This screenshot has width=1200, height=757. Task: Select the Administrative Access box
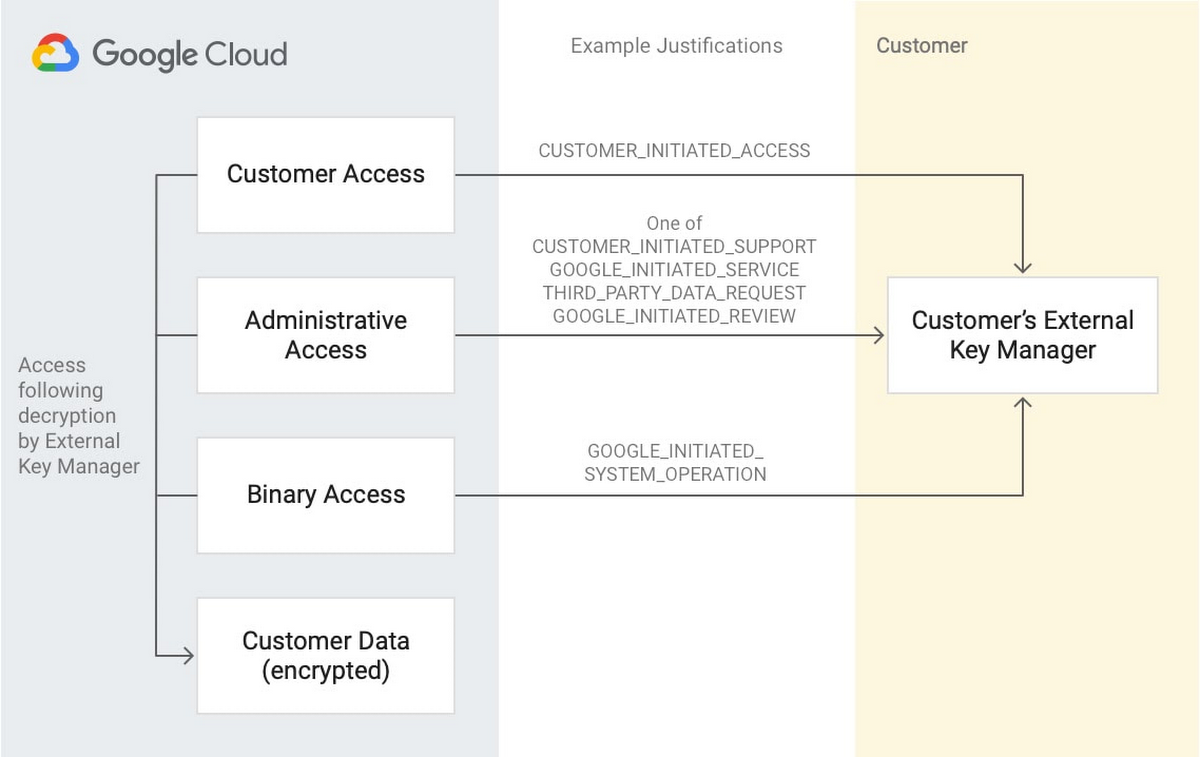(326, 335)
